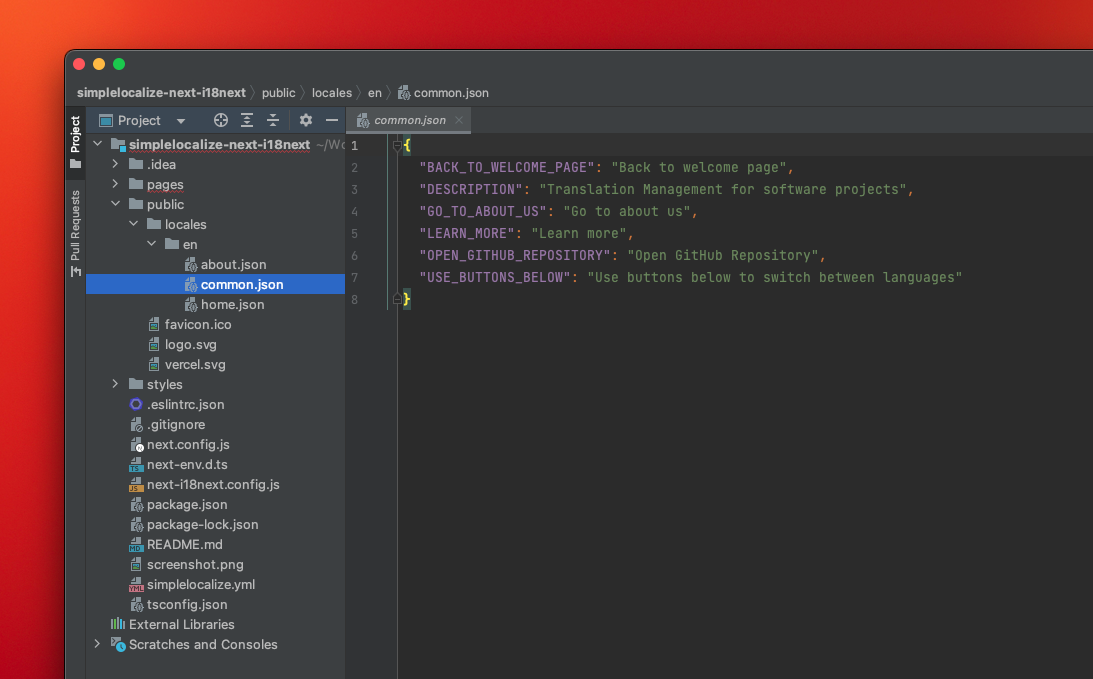Open .eslintrc.json file
The height and width of the screenshot is (679, 1093).
click(x=185, y=404)
